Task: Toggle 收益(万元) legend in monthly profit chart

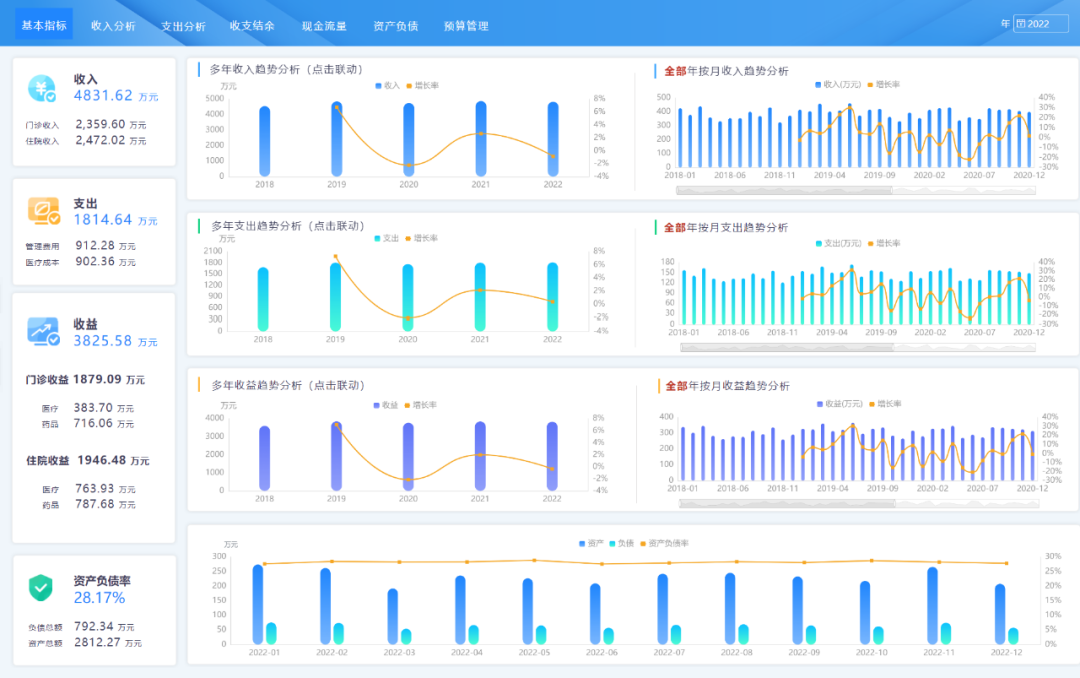Action: pyautogui.click(x=840, y=404)
